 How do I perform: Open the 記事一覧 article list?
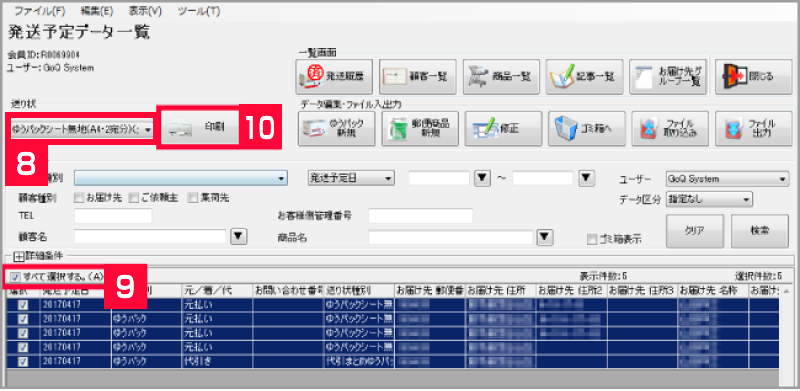tap(584, 77)
